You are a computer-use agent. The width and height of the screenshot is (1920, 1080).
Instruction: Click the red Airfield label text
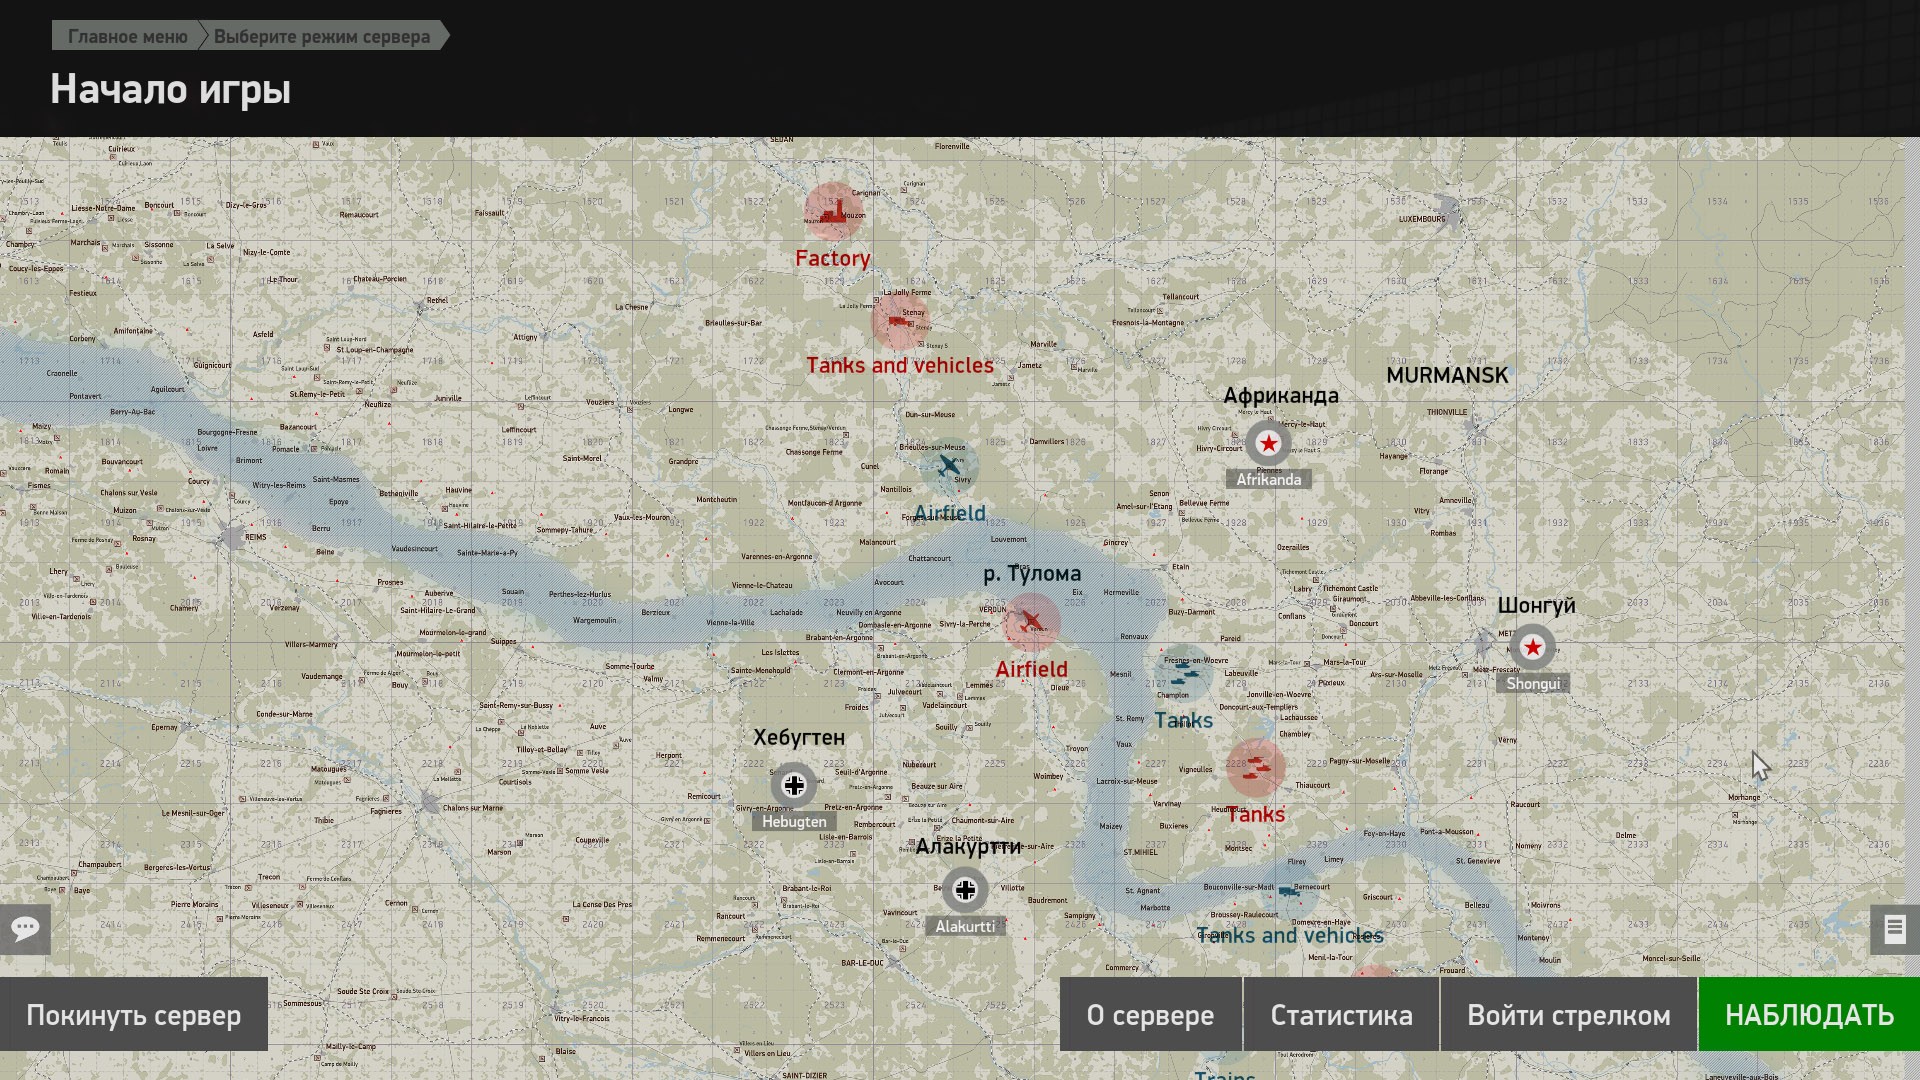click(x=1031, y=670)
